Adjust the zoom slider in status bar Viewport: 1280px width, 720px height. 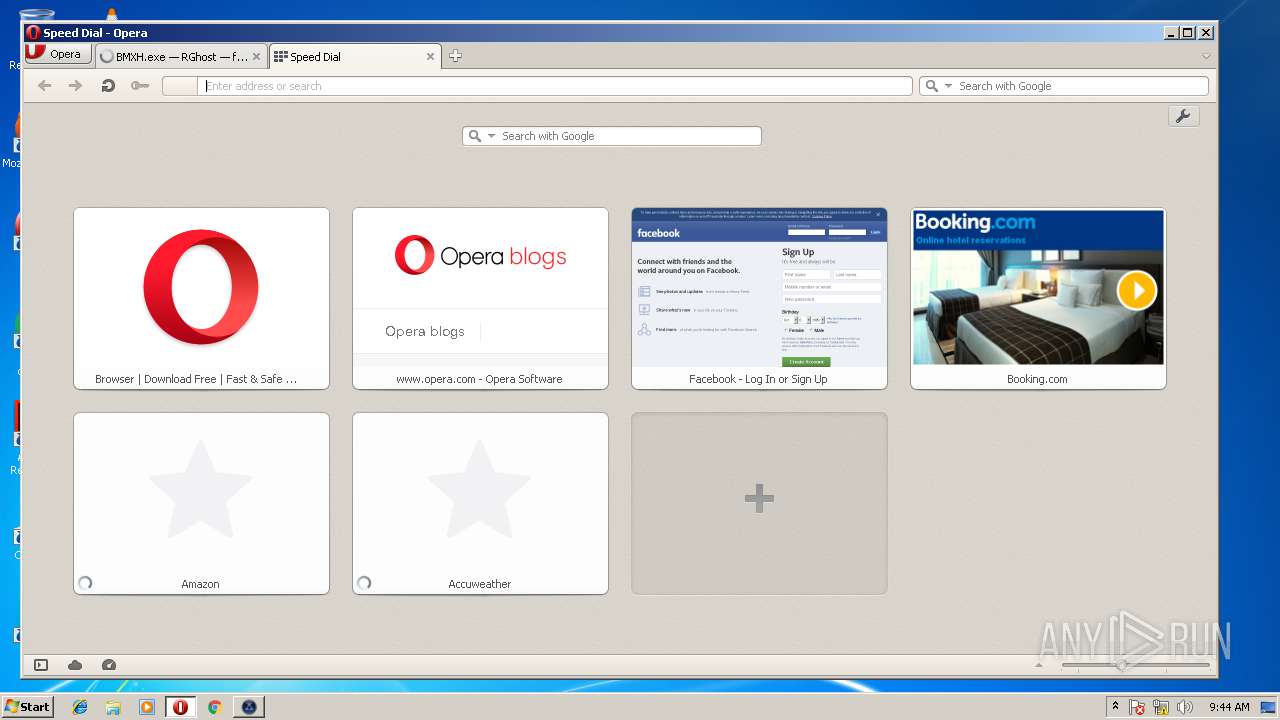click(x=1135, y=665)
